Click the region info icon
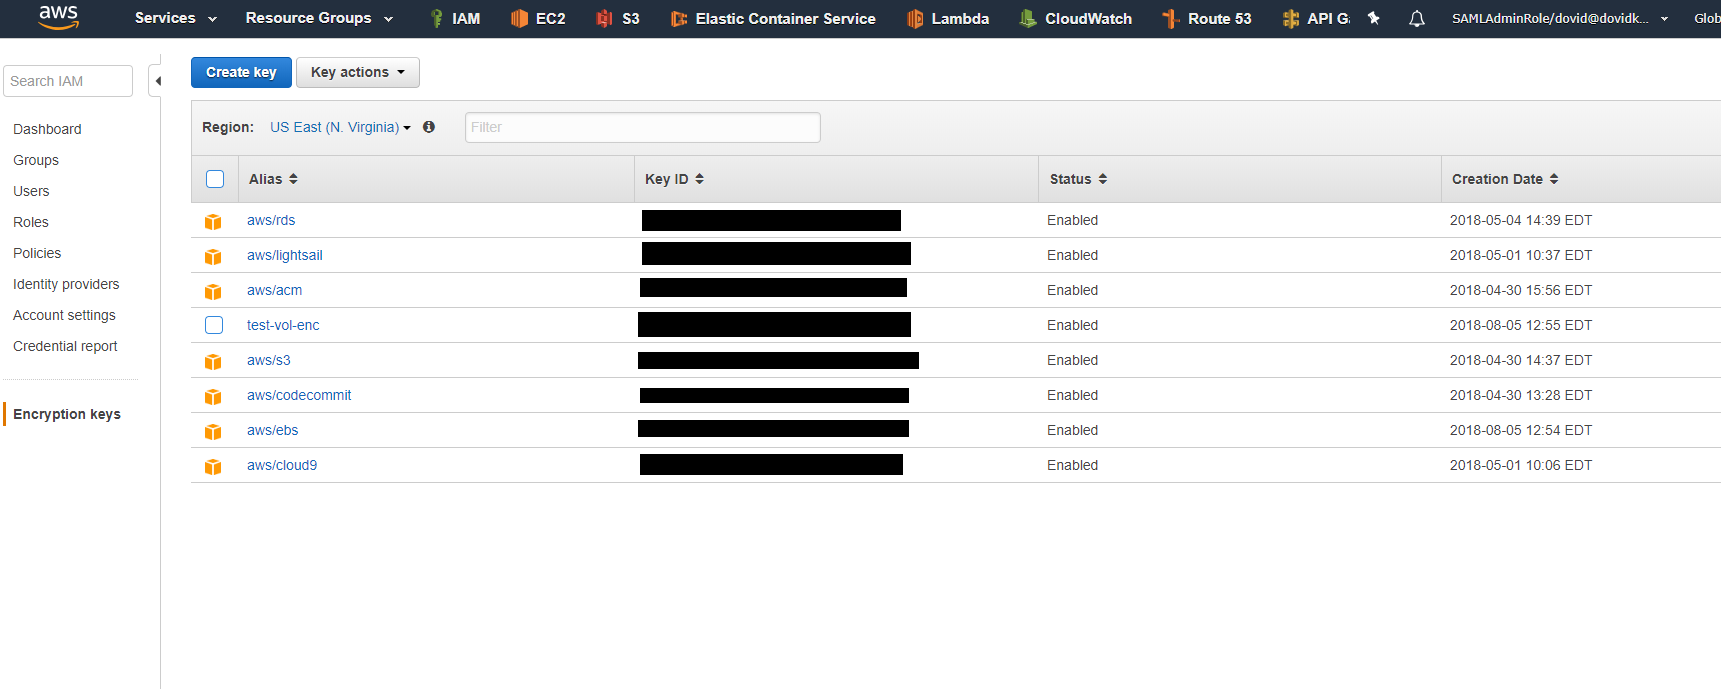This screenshot has height=689, width=1721. [429, 127]
